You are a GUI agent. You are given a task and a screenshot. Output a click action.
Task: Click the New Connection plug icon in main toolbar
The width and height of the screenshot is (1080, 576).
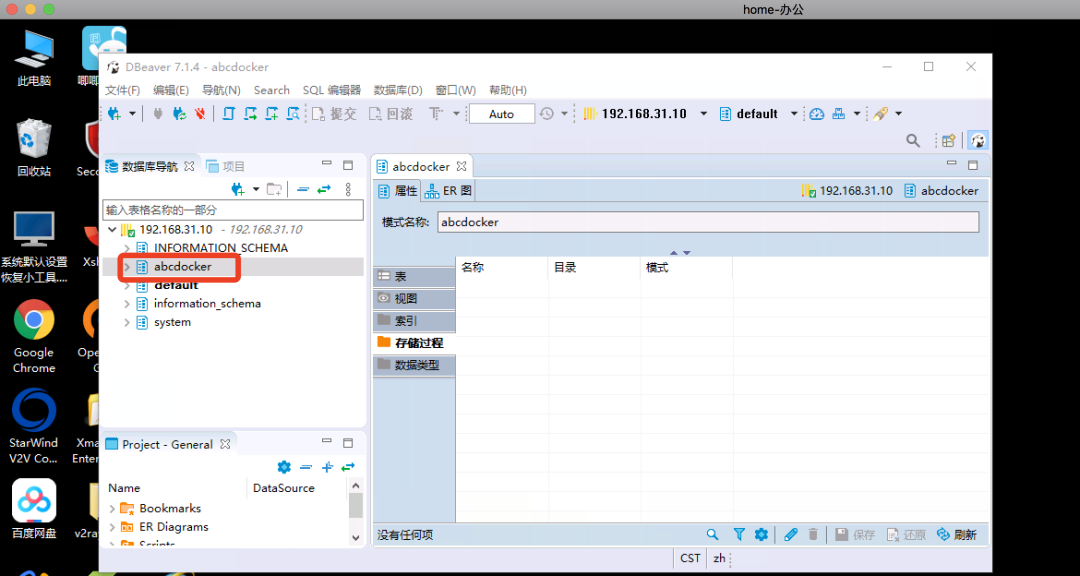114,114
